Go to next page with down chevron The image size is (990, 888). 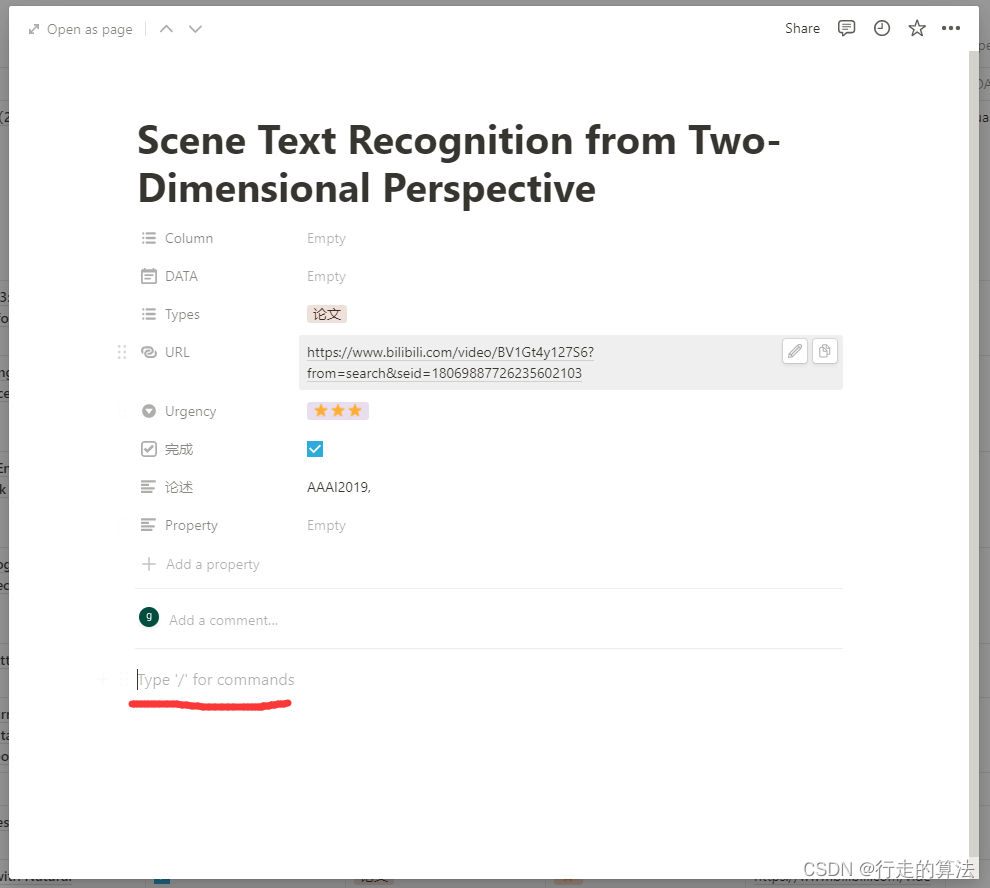(196, 29)
